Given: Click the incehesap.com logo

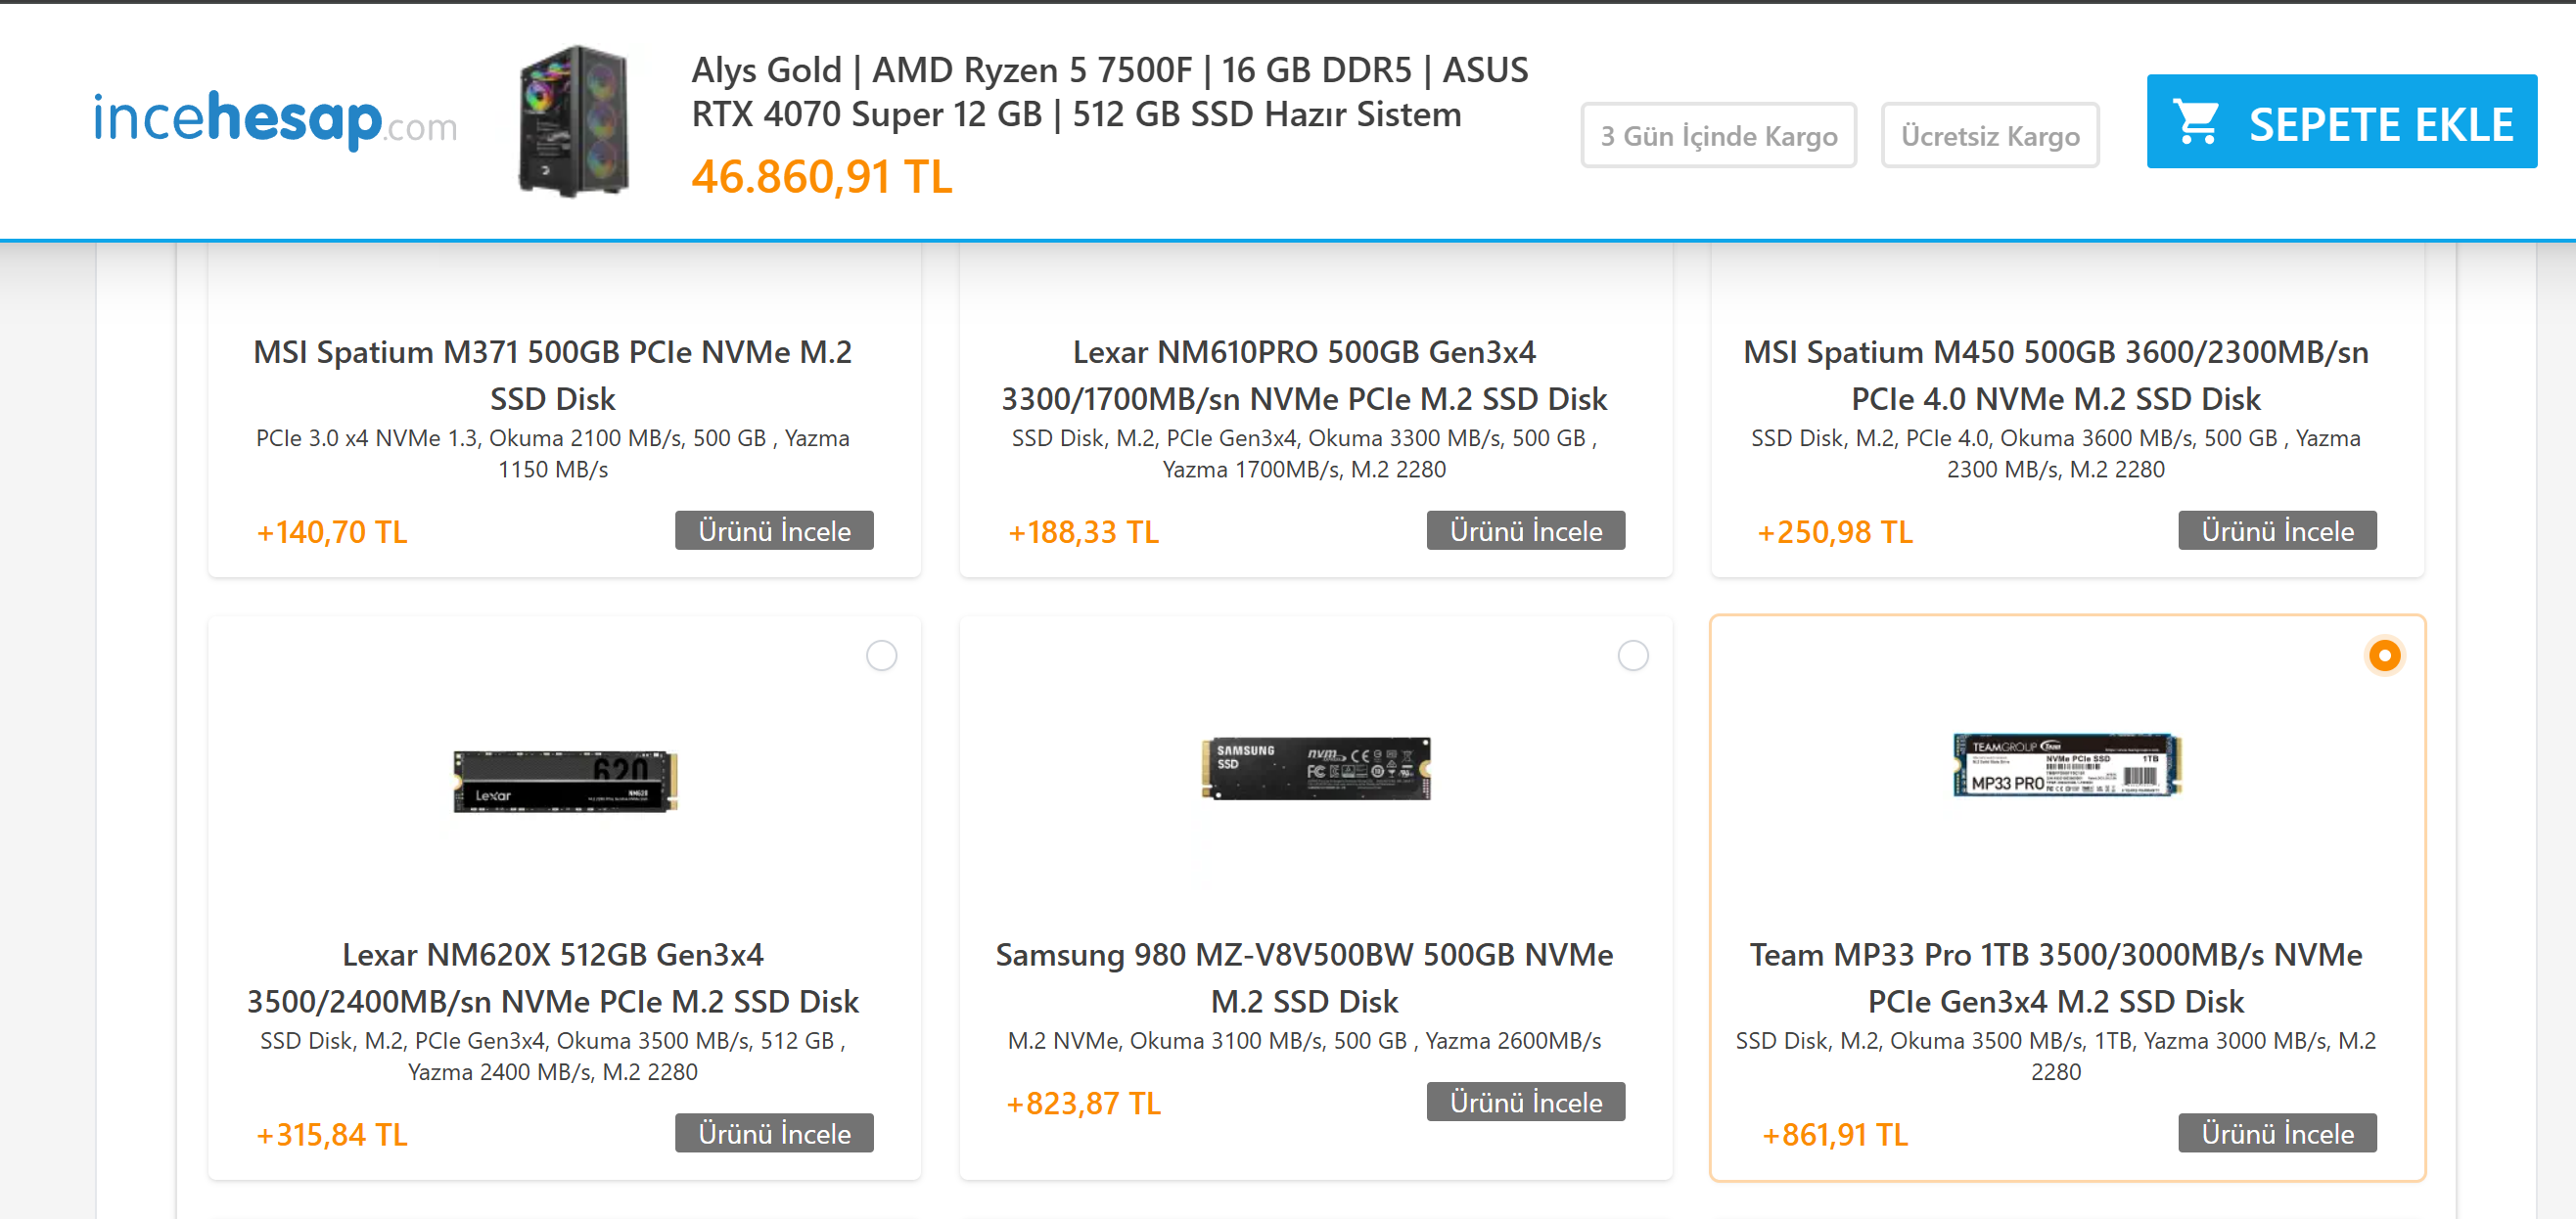Looking at the screenshot, I should pyautogui.click(x=275, y=120).
